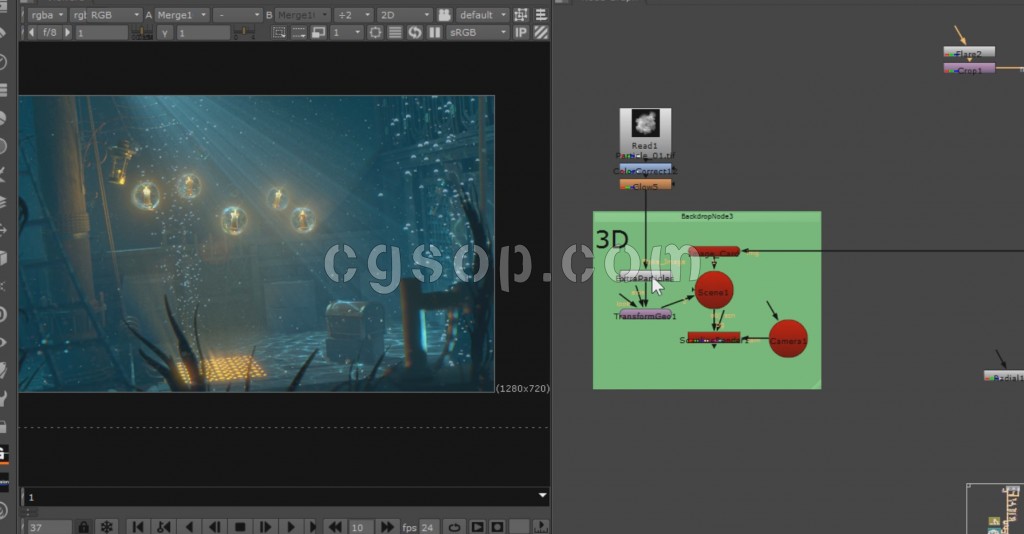Open the ÷2 downscale dropdown
Screen dimensions: 1024x534
pos(353,14)
